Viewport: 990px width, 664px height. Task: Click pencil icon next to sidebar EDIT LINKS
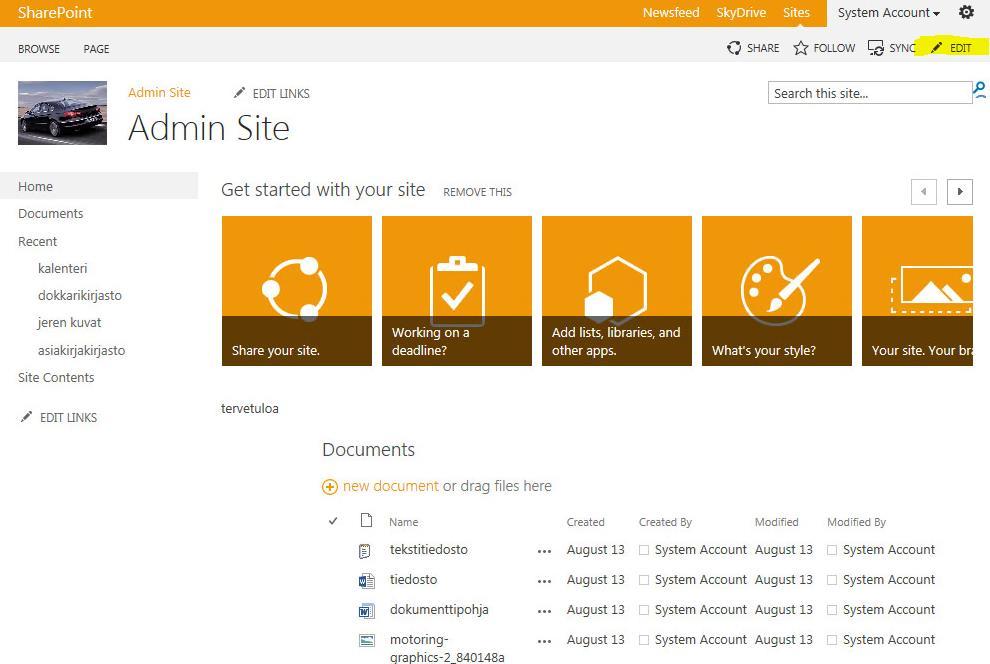click(x=26, y=417)
